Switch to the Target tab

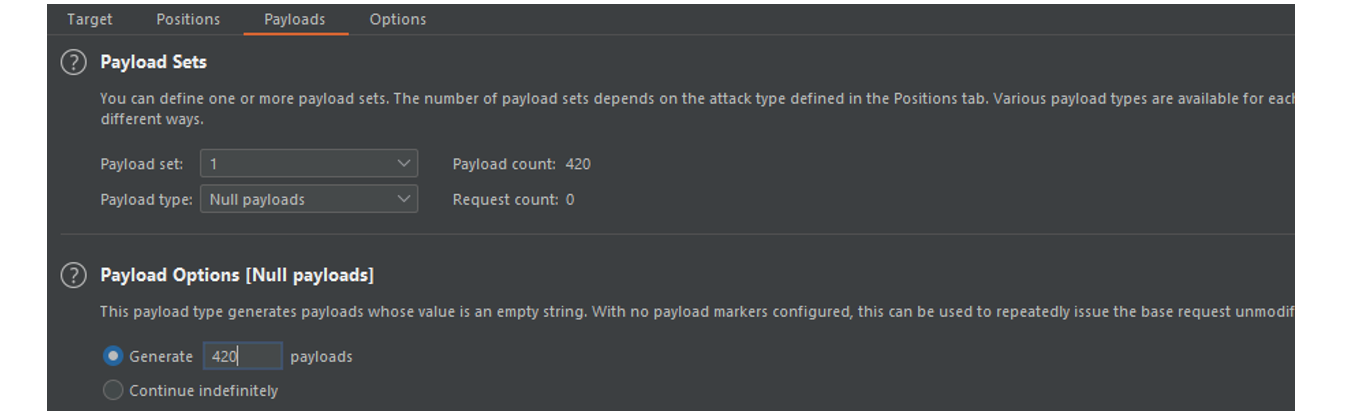click(x=90, y=19)
